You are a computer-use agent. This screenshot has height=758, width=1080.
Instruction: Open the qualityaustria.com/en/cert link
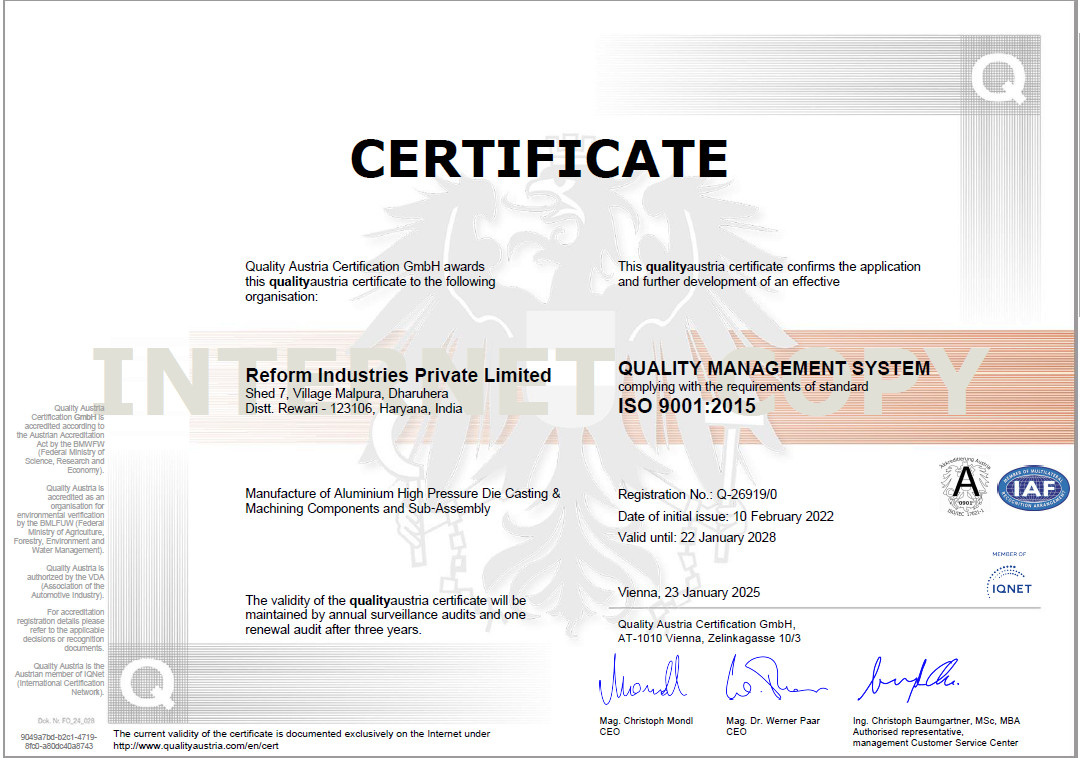click(195, 746)
